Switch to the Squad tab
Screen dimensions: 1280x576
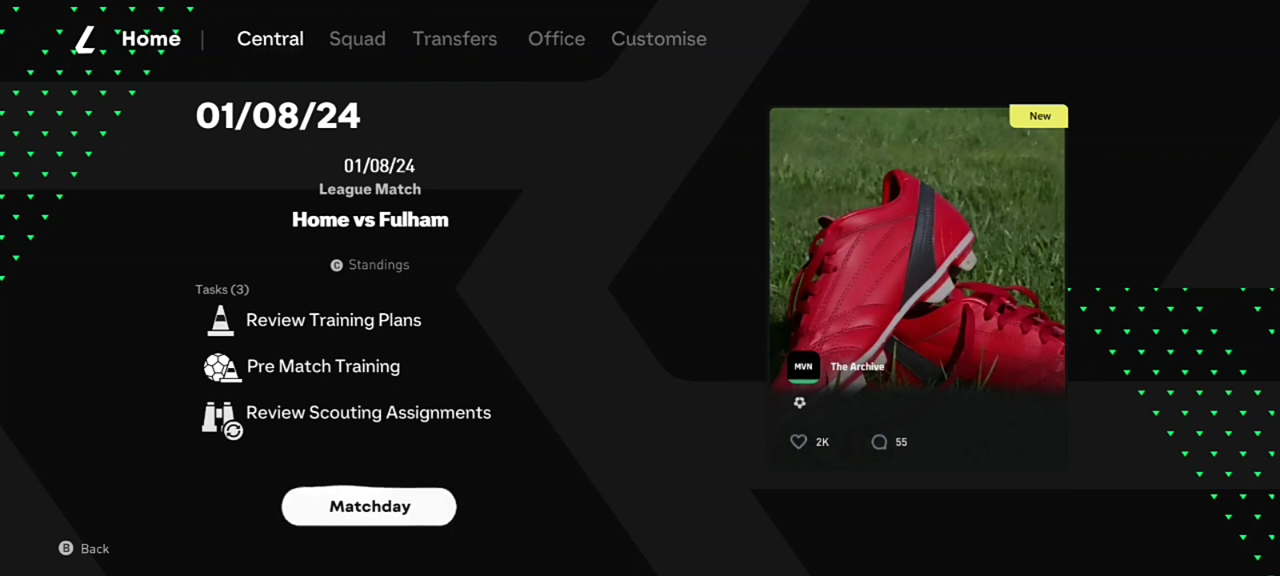click(357, 39)
